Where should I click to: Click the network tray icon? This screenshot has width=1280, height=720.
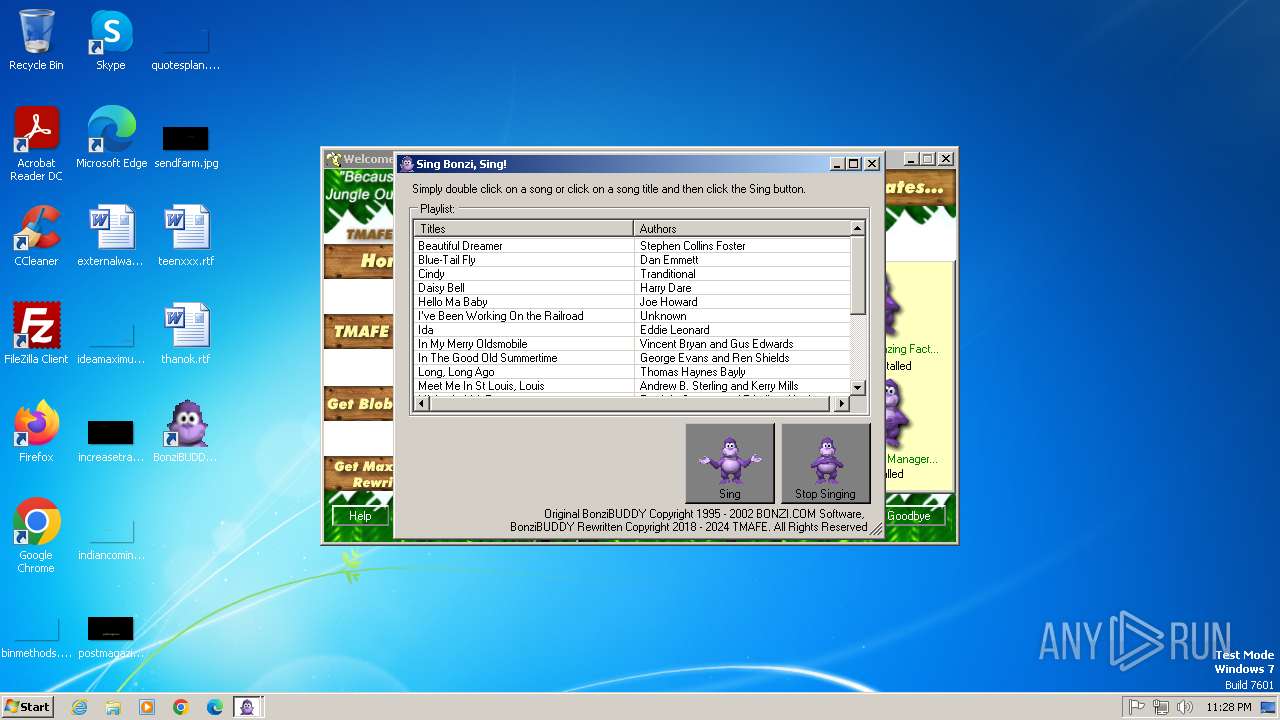1161,707
